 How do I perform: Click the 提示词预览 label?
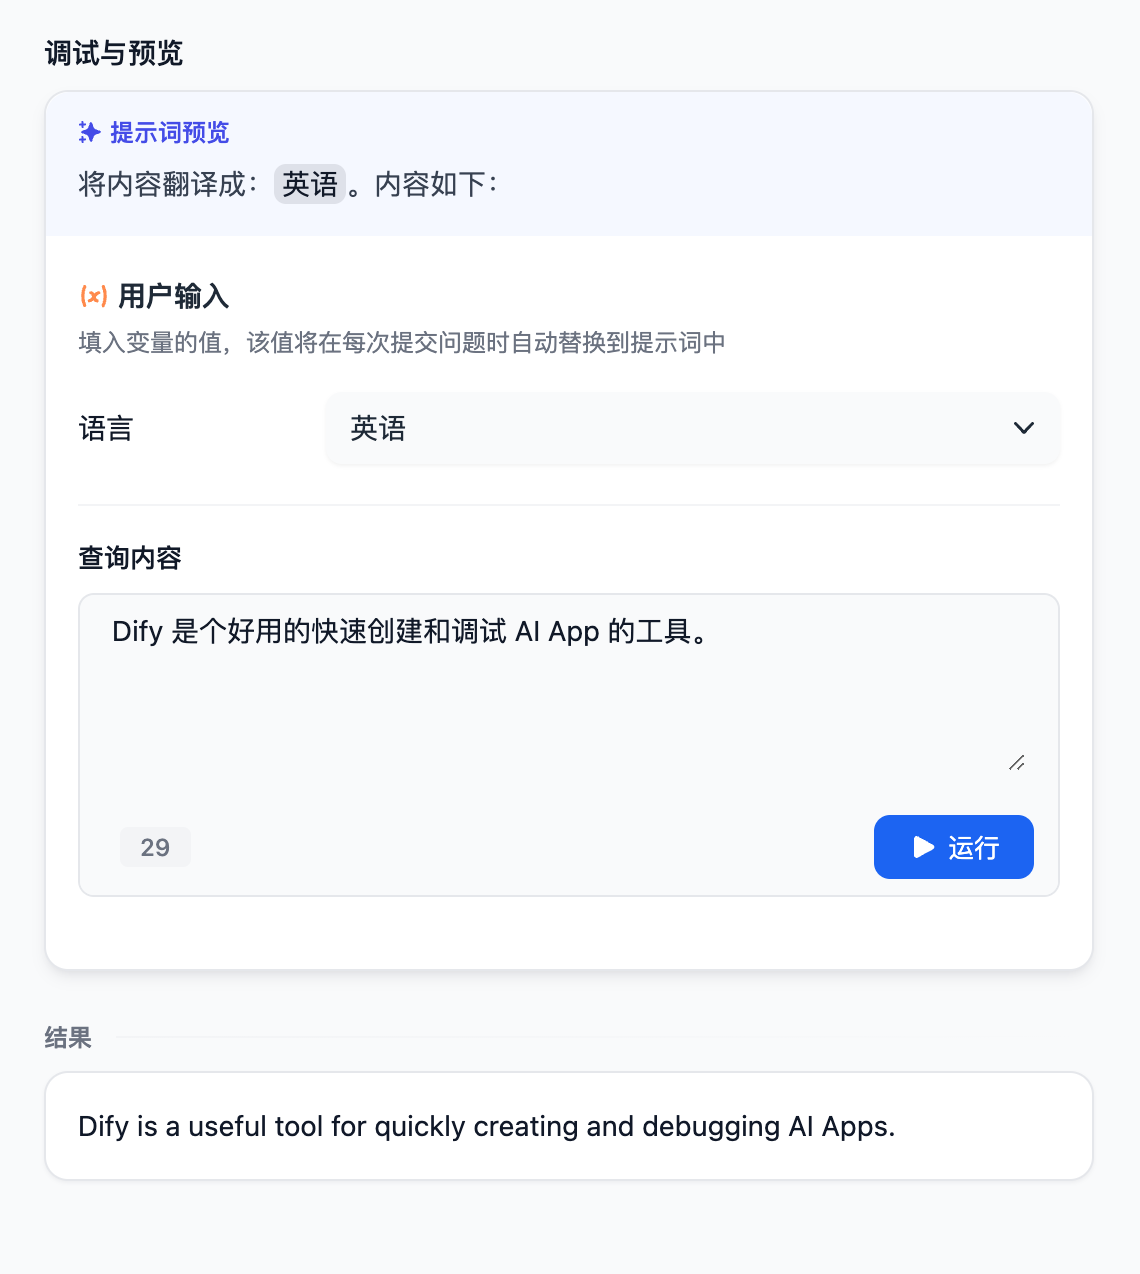[x=169, y=132]
